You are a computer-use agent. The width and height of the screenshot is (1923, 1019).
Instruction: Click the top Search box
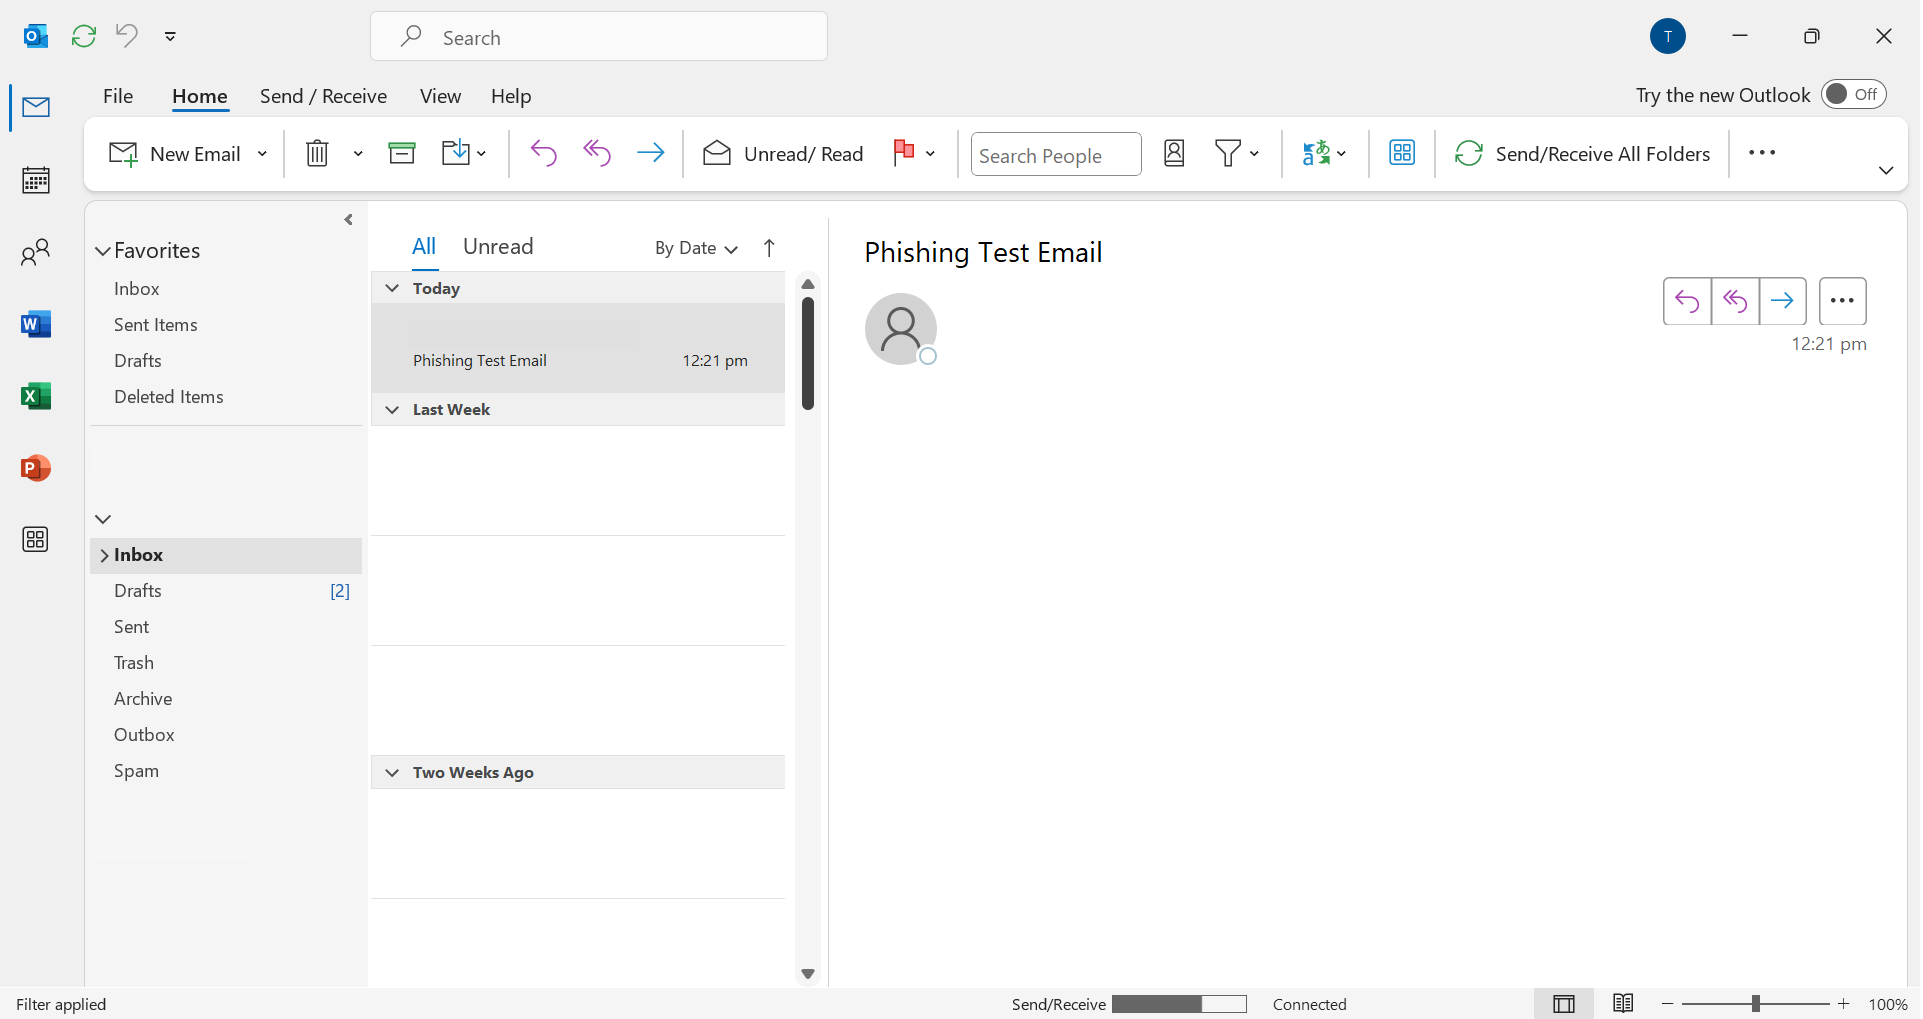[599, 37]
